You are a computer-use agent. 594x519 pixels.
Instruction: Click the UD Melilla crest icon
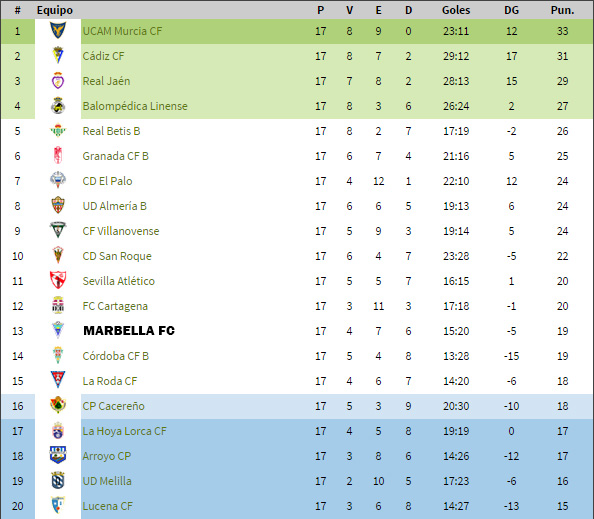[x=58, y=480]
